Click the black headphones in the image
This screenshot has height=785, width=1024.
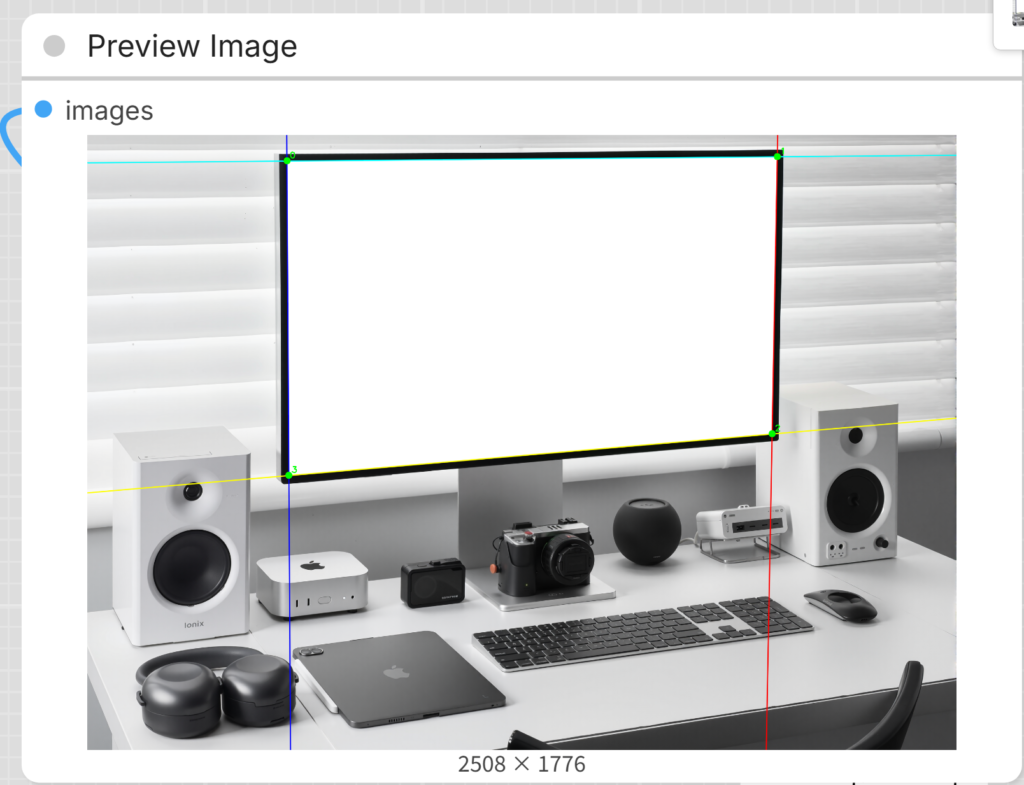pos(215,690)
